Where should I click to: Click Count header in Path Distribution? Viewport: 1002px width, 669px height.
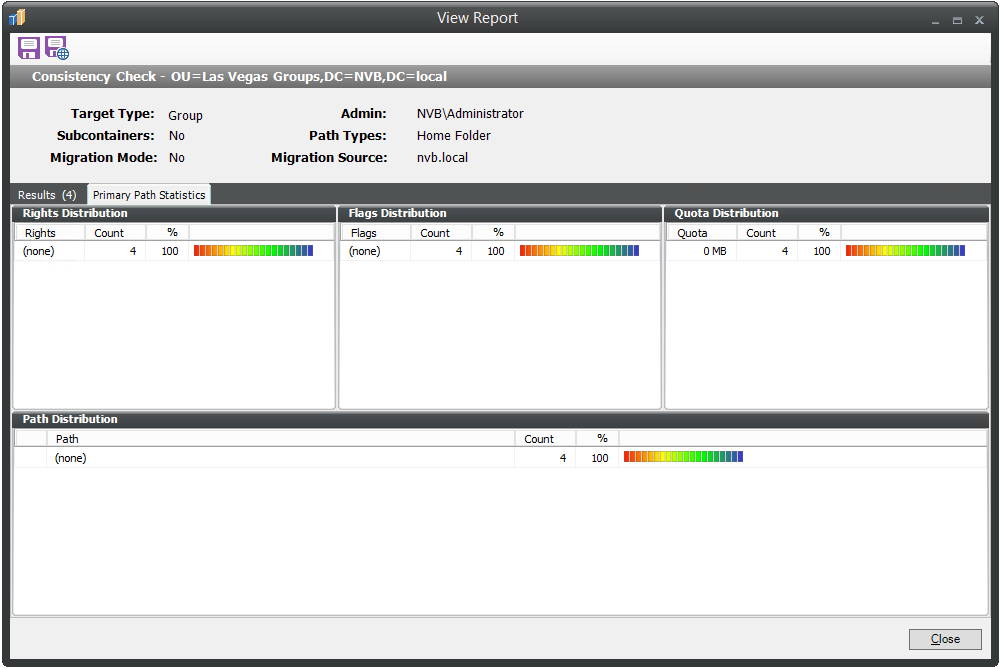tap(546, 438)
